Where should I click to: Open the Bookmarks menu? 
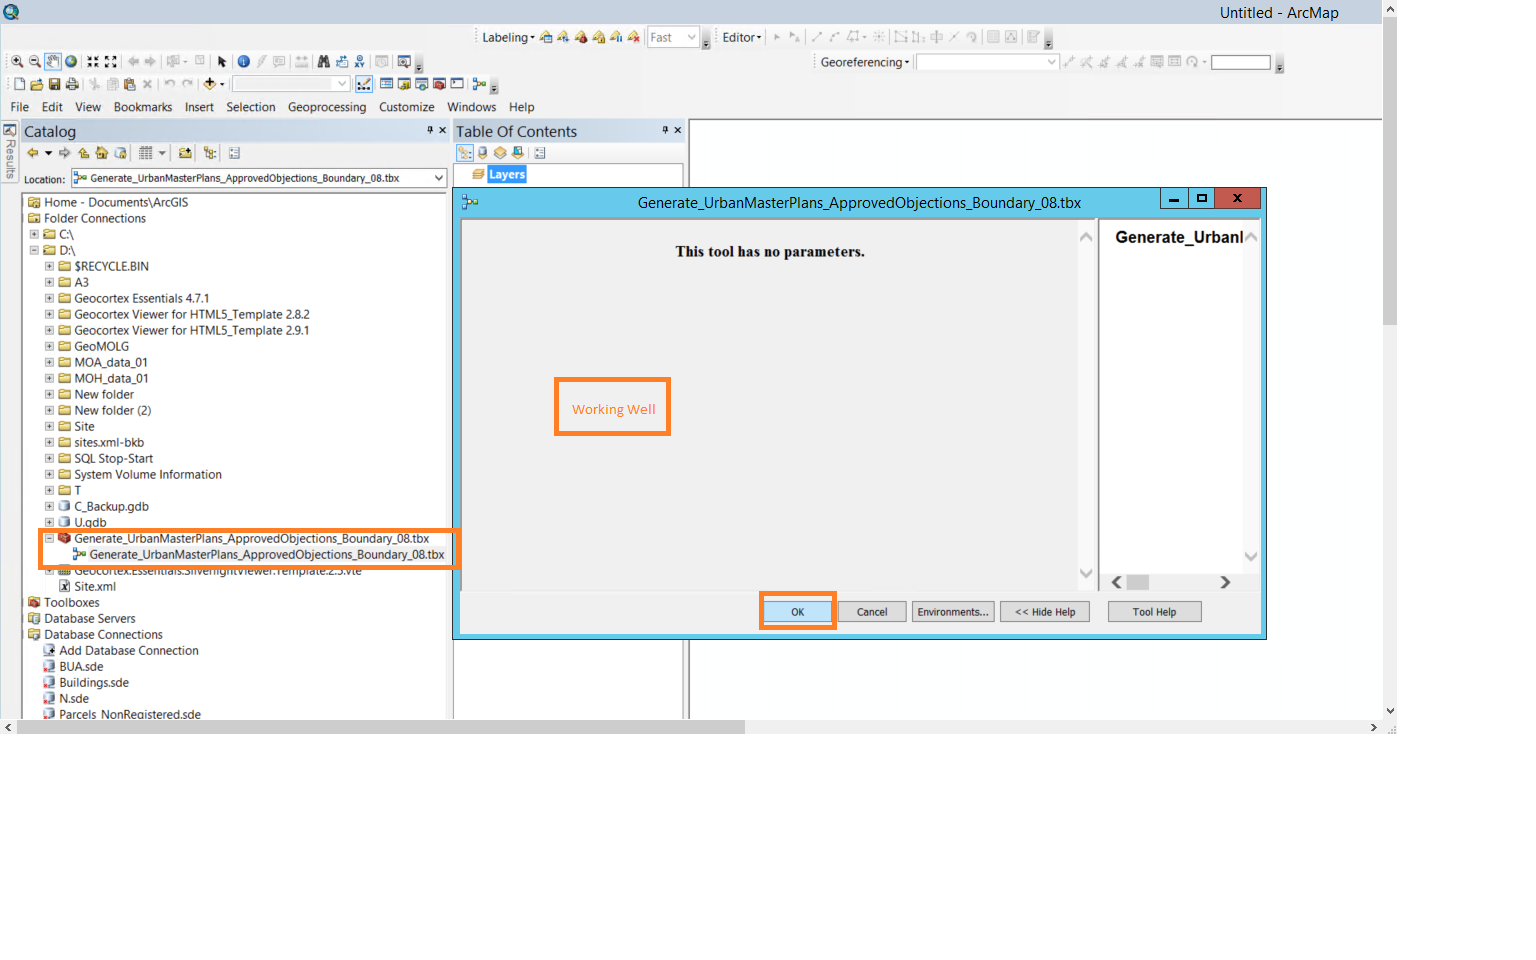point(143,107)
